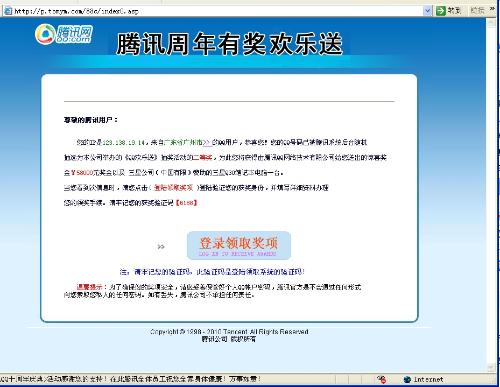Click the popup blocked status bar icon

pos(382,379)
